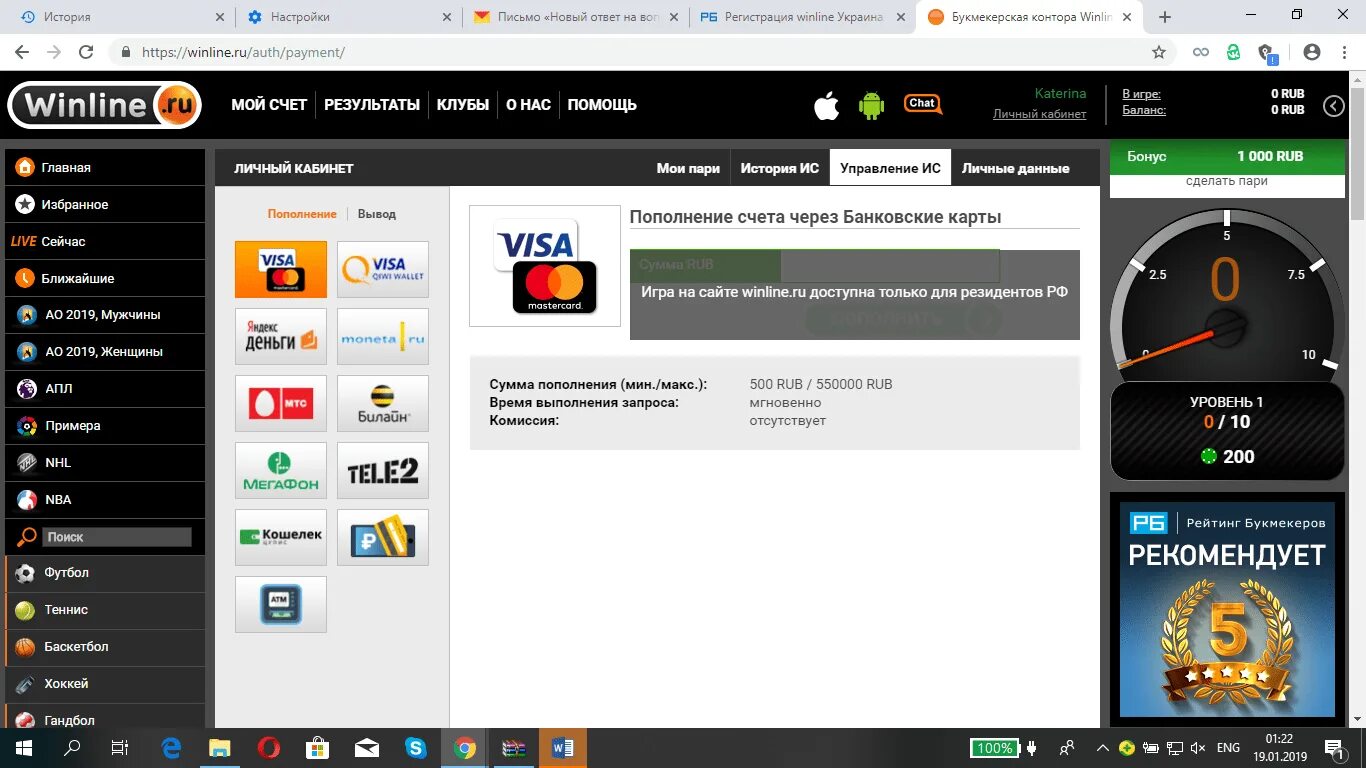
Task: Open АПЛ league in sidebar
Action: (105, 389)
